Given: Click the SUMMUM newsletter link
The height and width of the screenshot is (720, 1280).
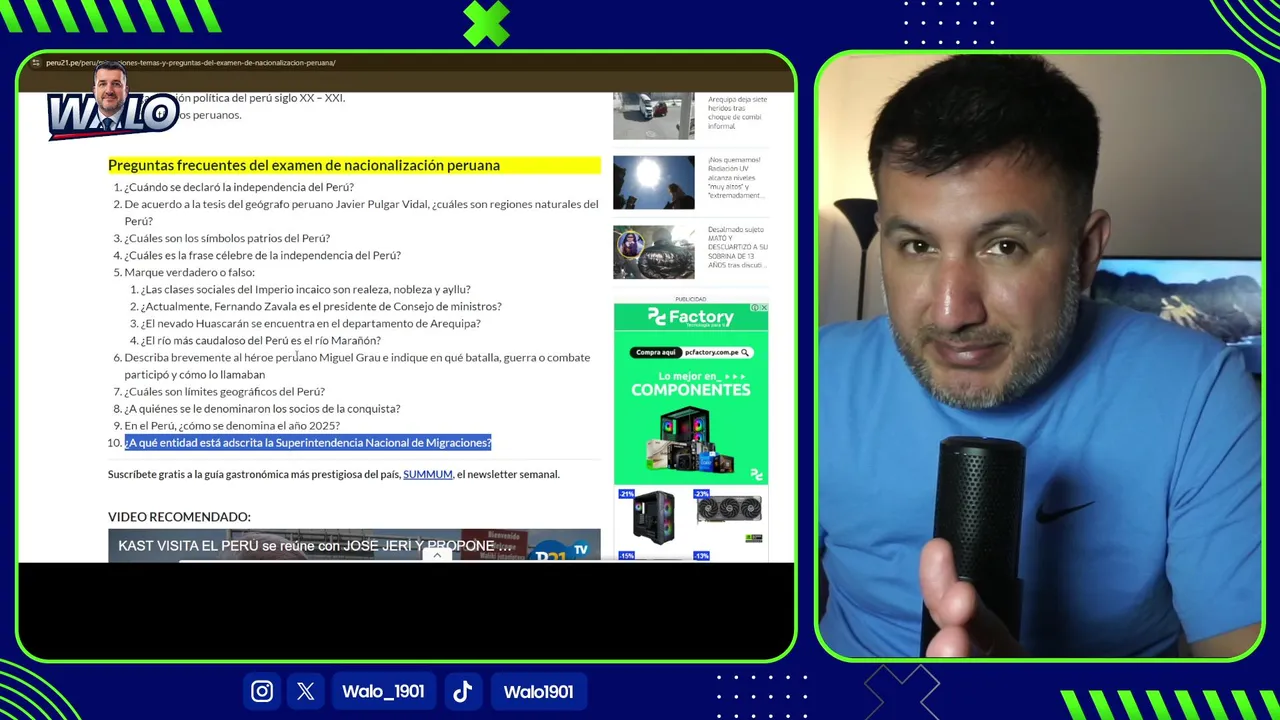Looking at the screenshot, I should click(428, 474).
